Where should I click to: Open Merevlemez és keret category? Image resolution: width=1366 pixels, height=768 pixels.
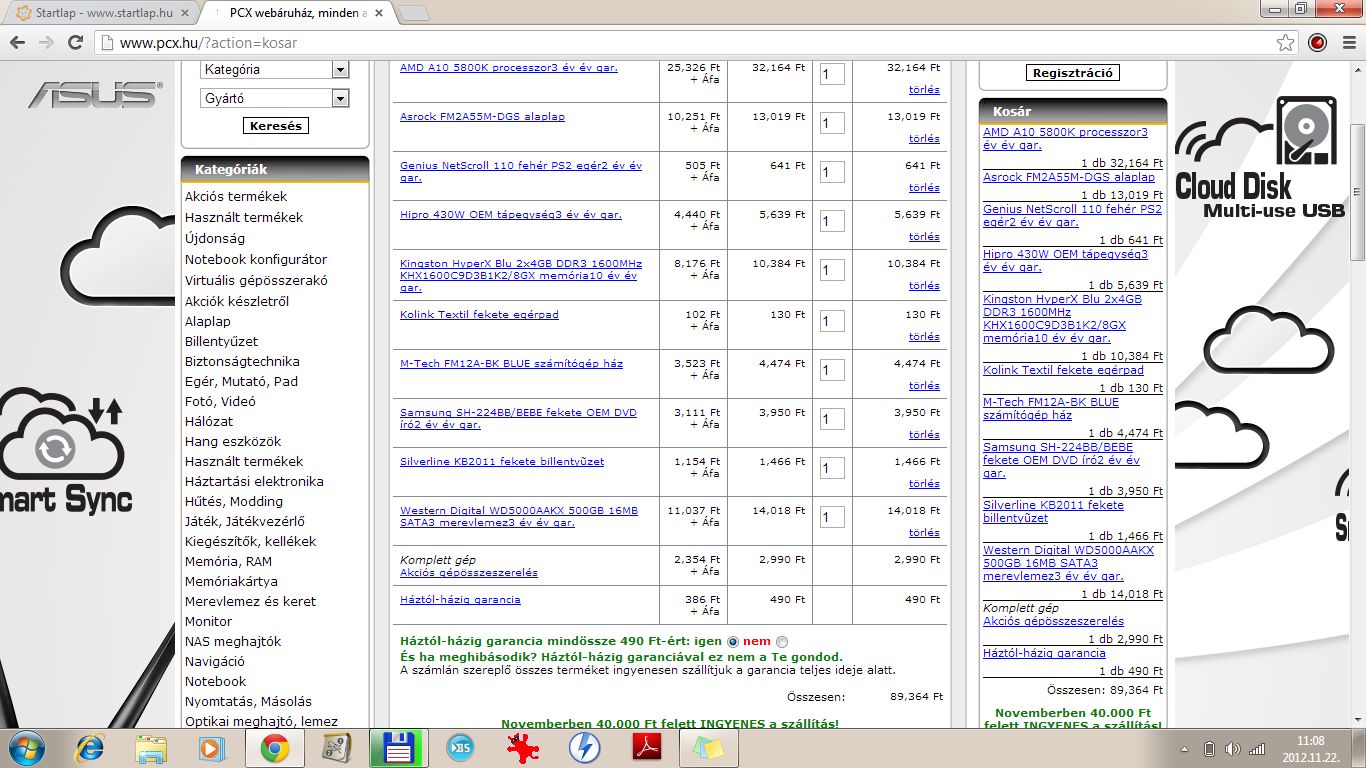[250, 601]
